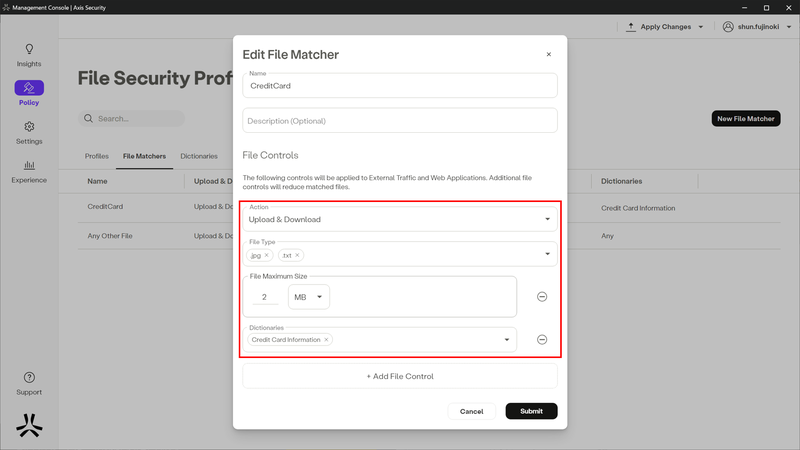The image size is (800, 450).
Task: Switch to the Profiles tab
Action: 97,157
